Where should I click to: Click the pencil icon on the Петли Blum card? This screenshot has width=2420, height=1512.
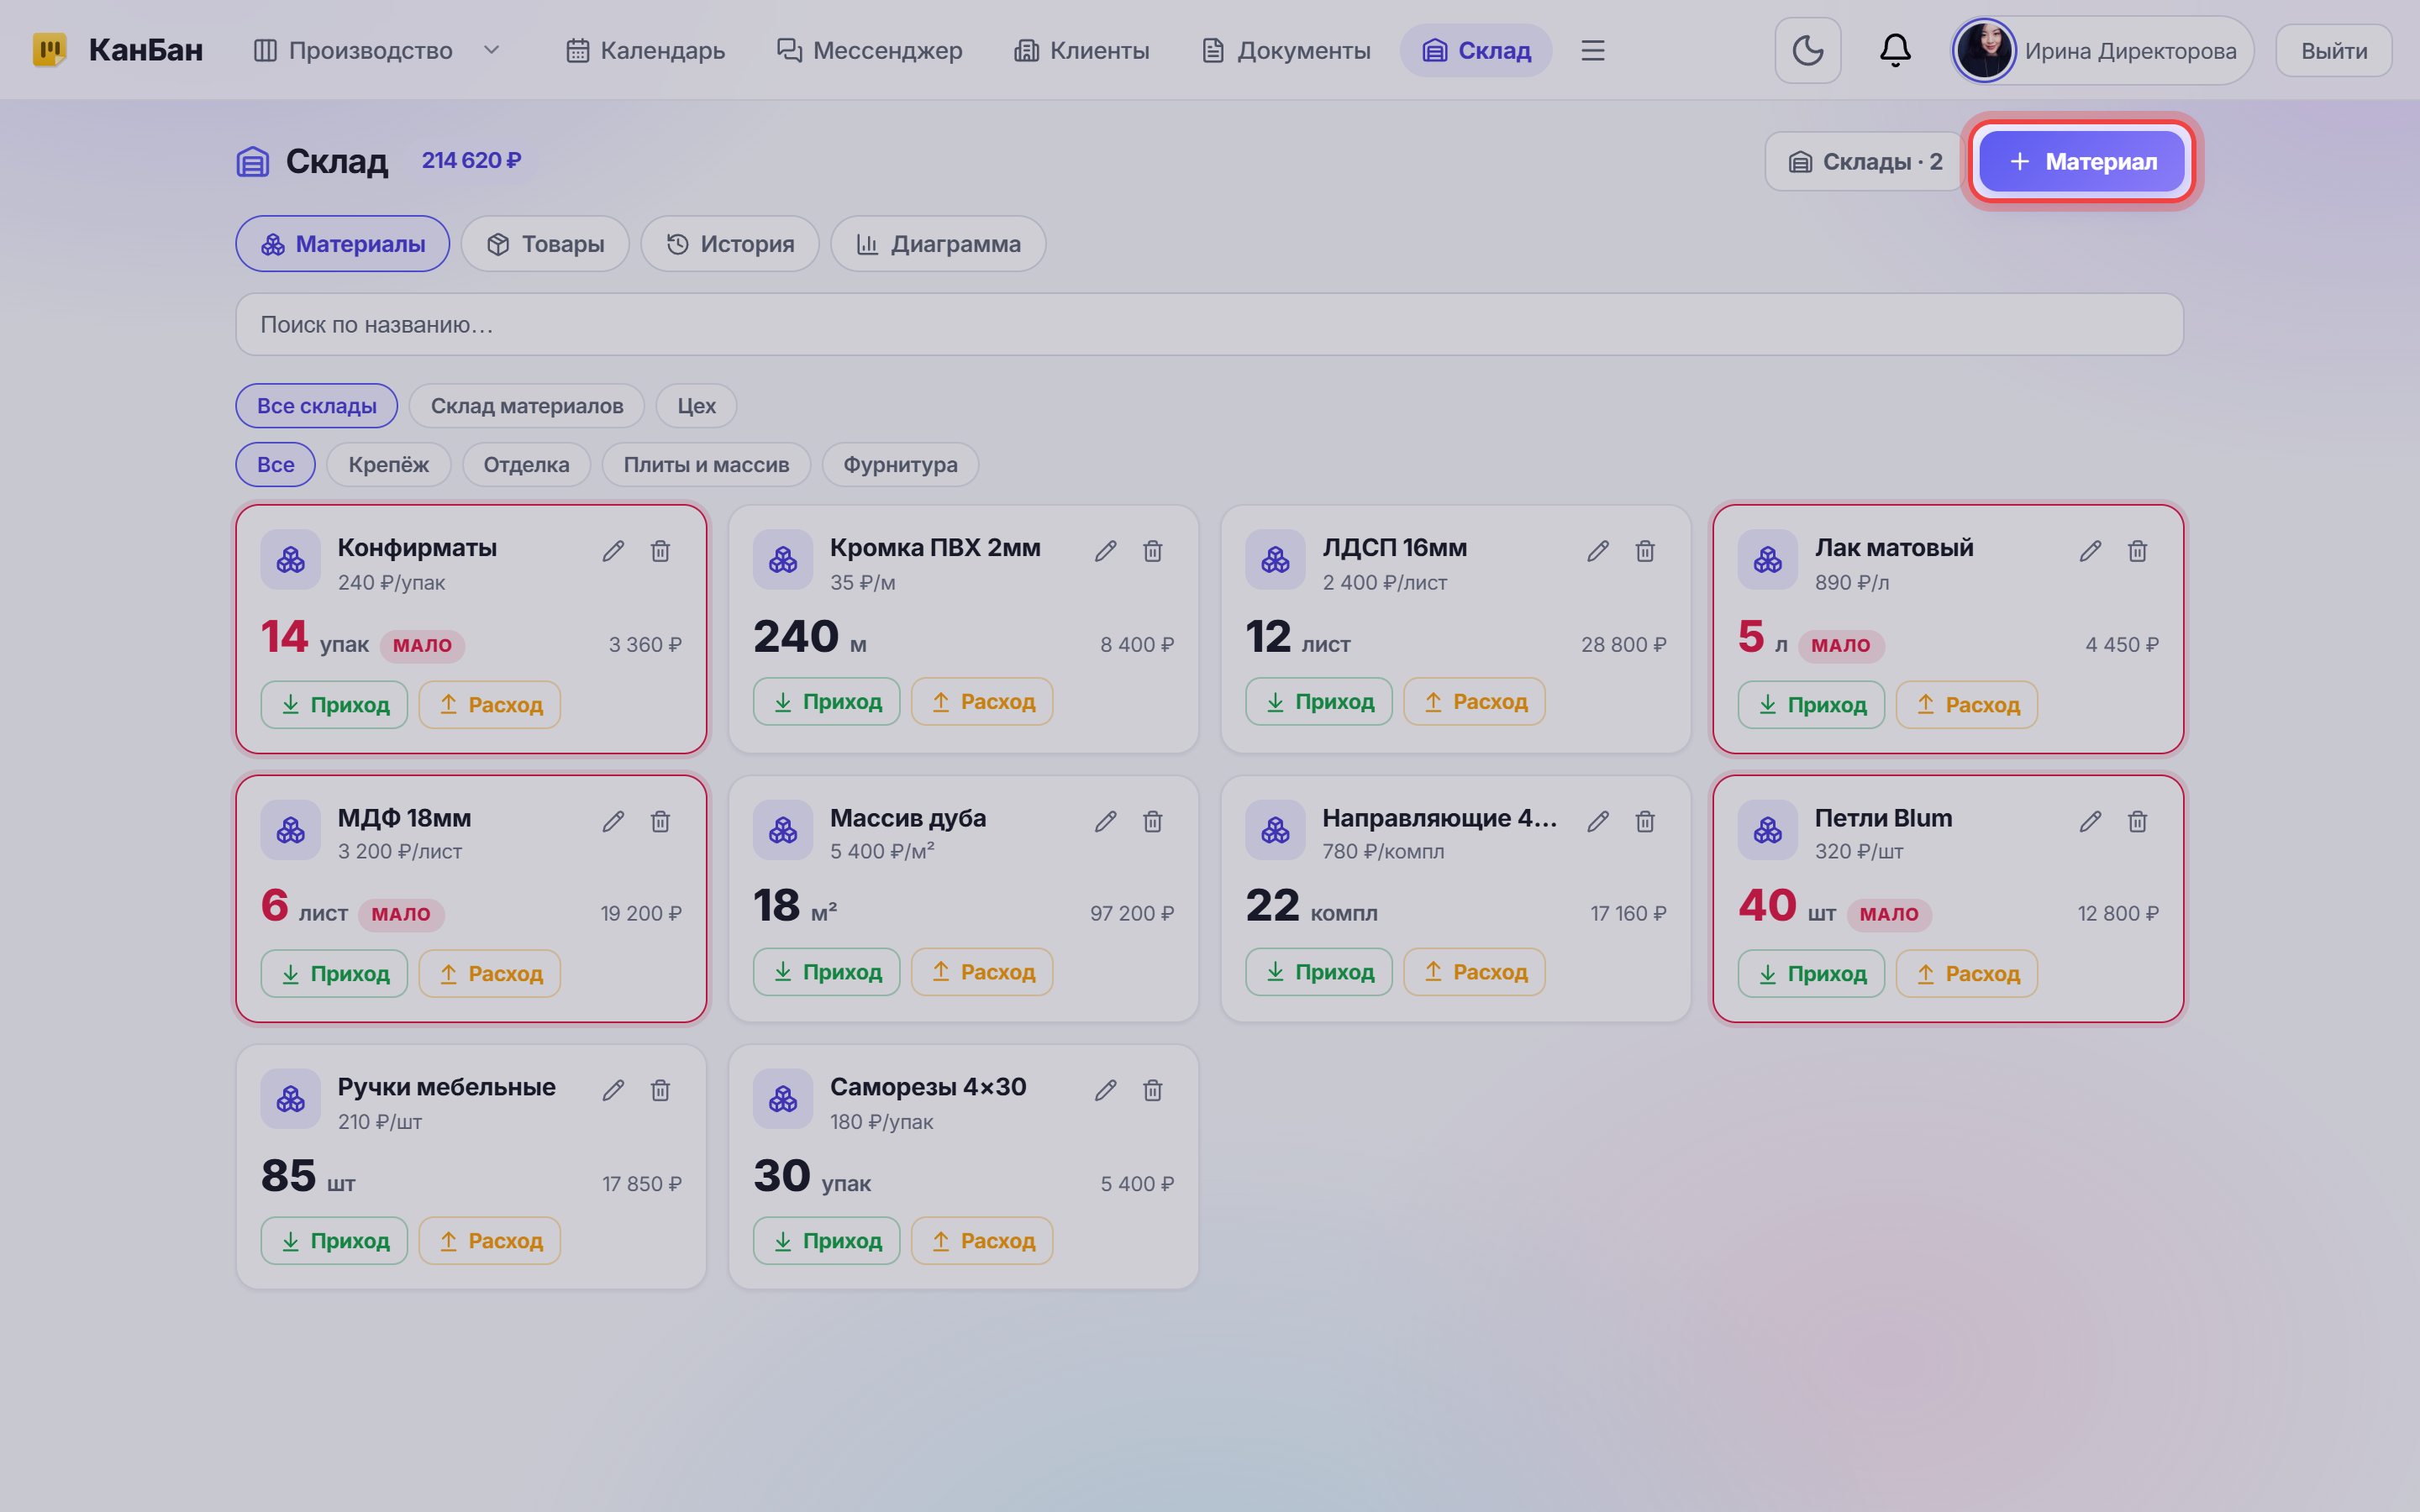click(2090, 821)
